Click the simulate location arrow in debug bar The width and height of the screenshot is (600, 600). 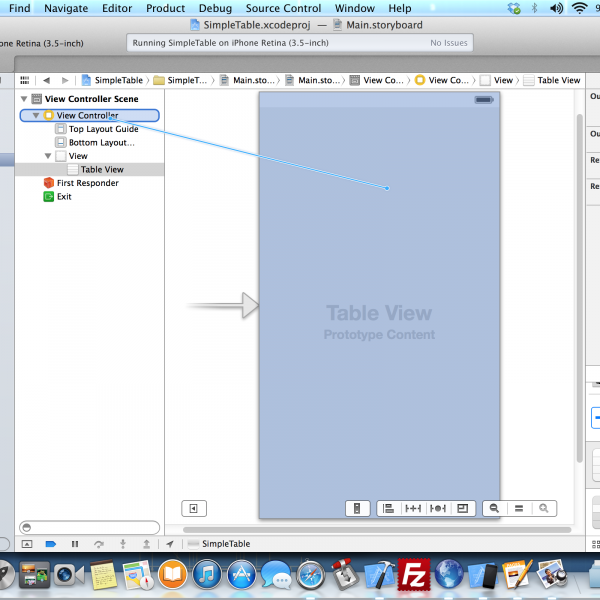(x=169, y=544)
